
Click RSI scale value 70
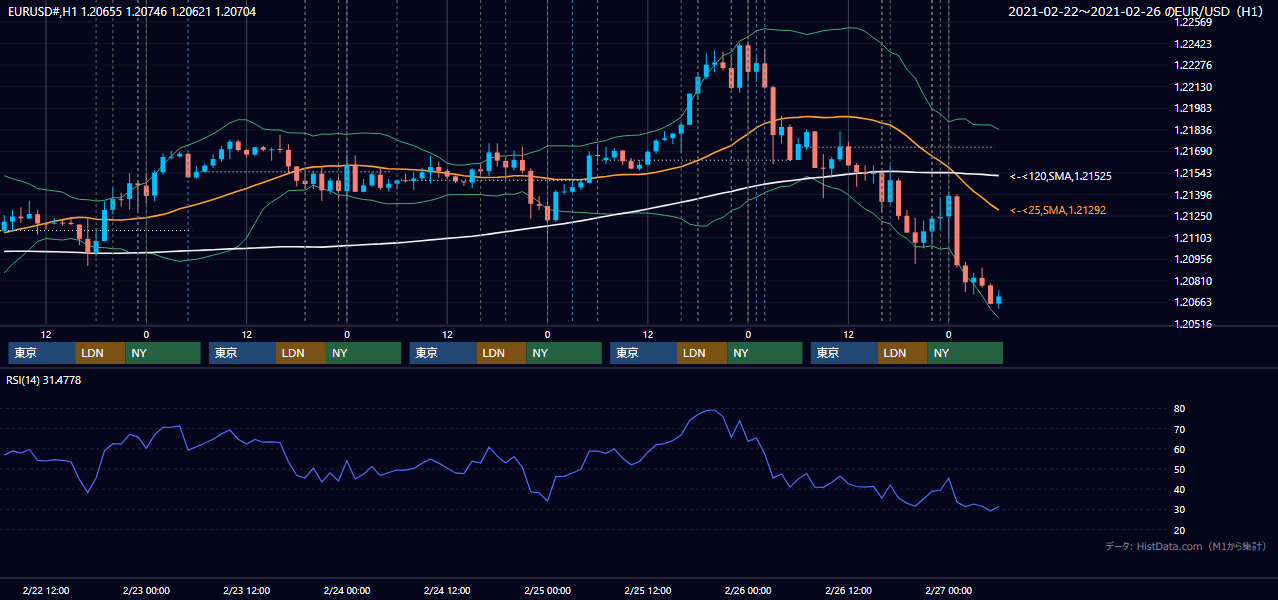click(1180, 430)
